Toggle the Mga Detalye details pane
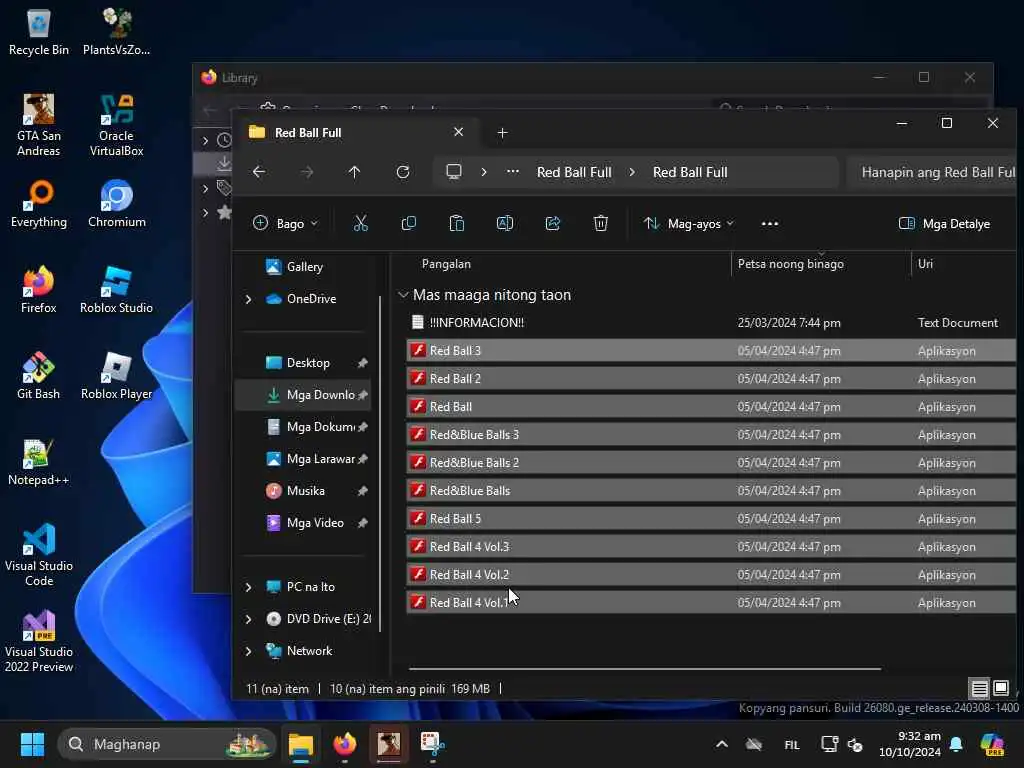Screen dimensions: 1024x768 tap(944, 223)
